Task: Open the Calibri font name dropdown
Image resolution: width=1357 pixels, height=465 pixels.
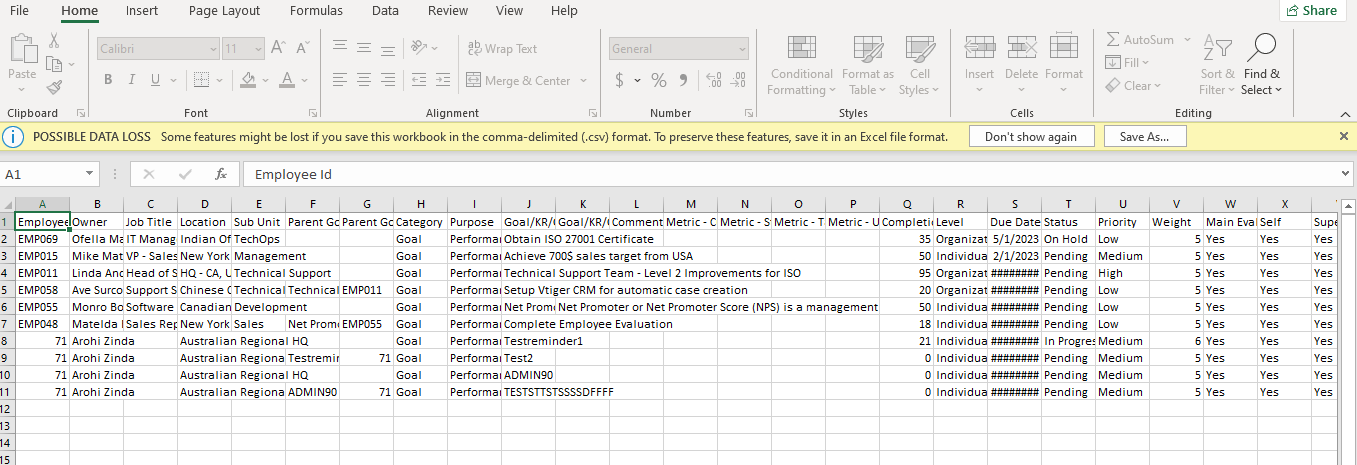Action: [213, 48]
